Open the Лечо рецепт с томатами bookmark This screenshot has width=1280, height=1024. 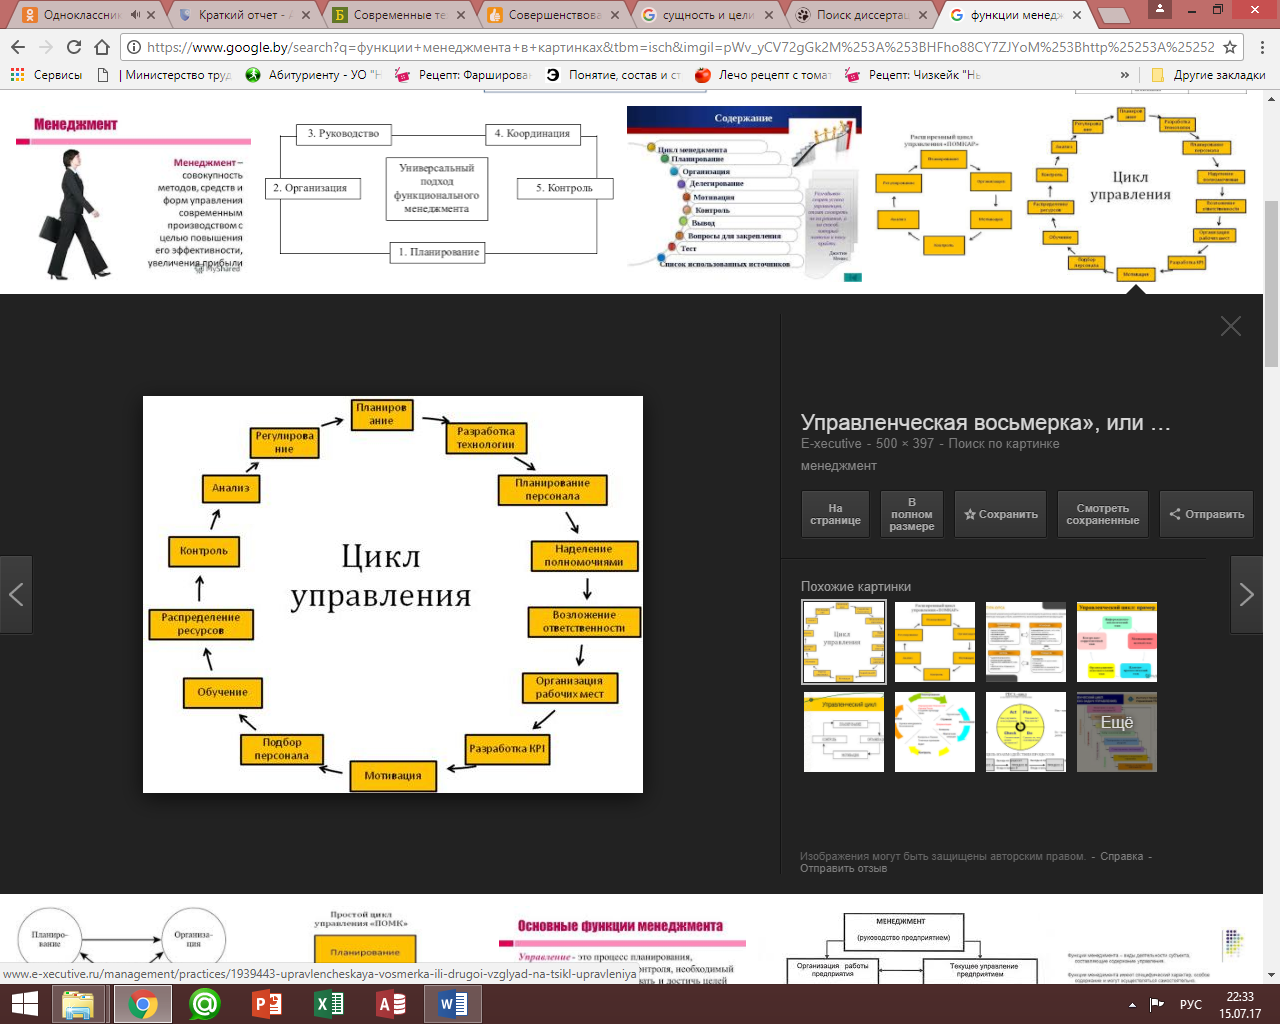763,75
